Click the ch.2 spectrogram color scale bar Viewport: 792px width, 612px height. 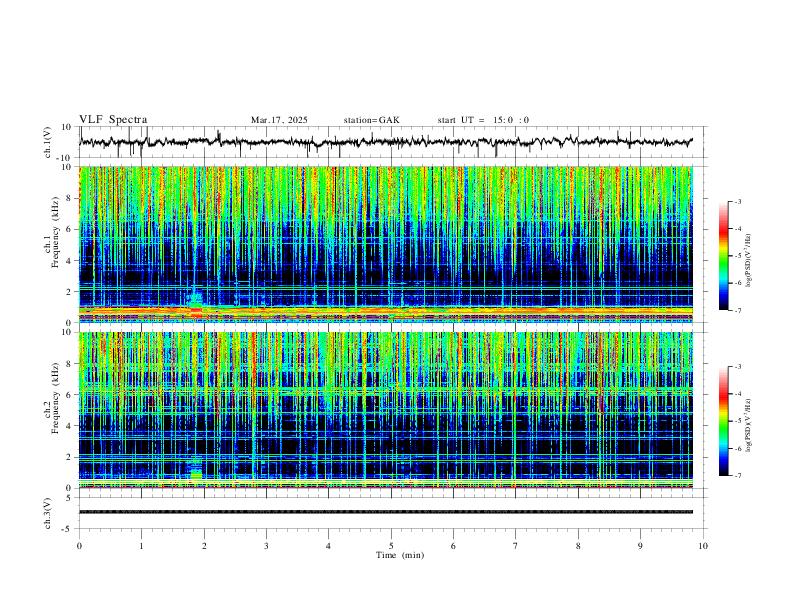723,421
